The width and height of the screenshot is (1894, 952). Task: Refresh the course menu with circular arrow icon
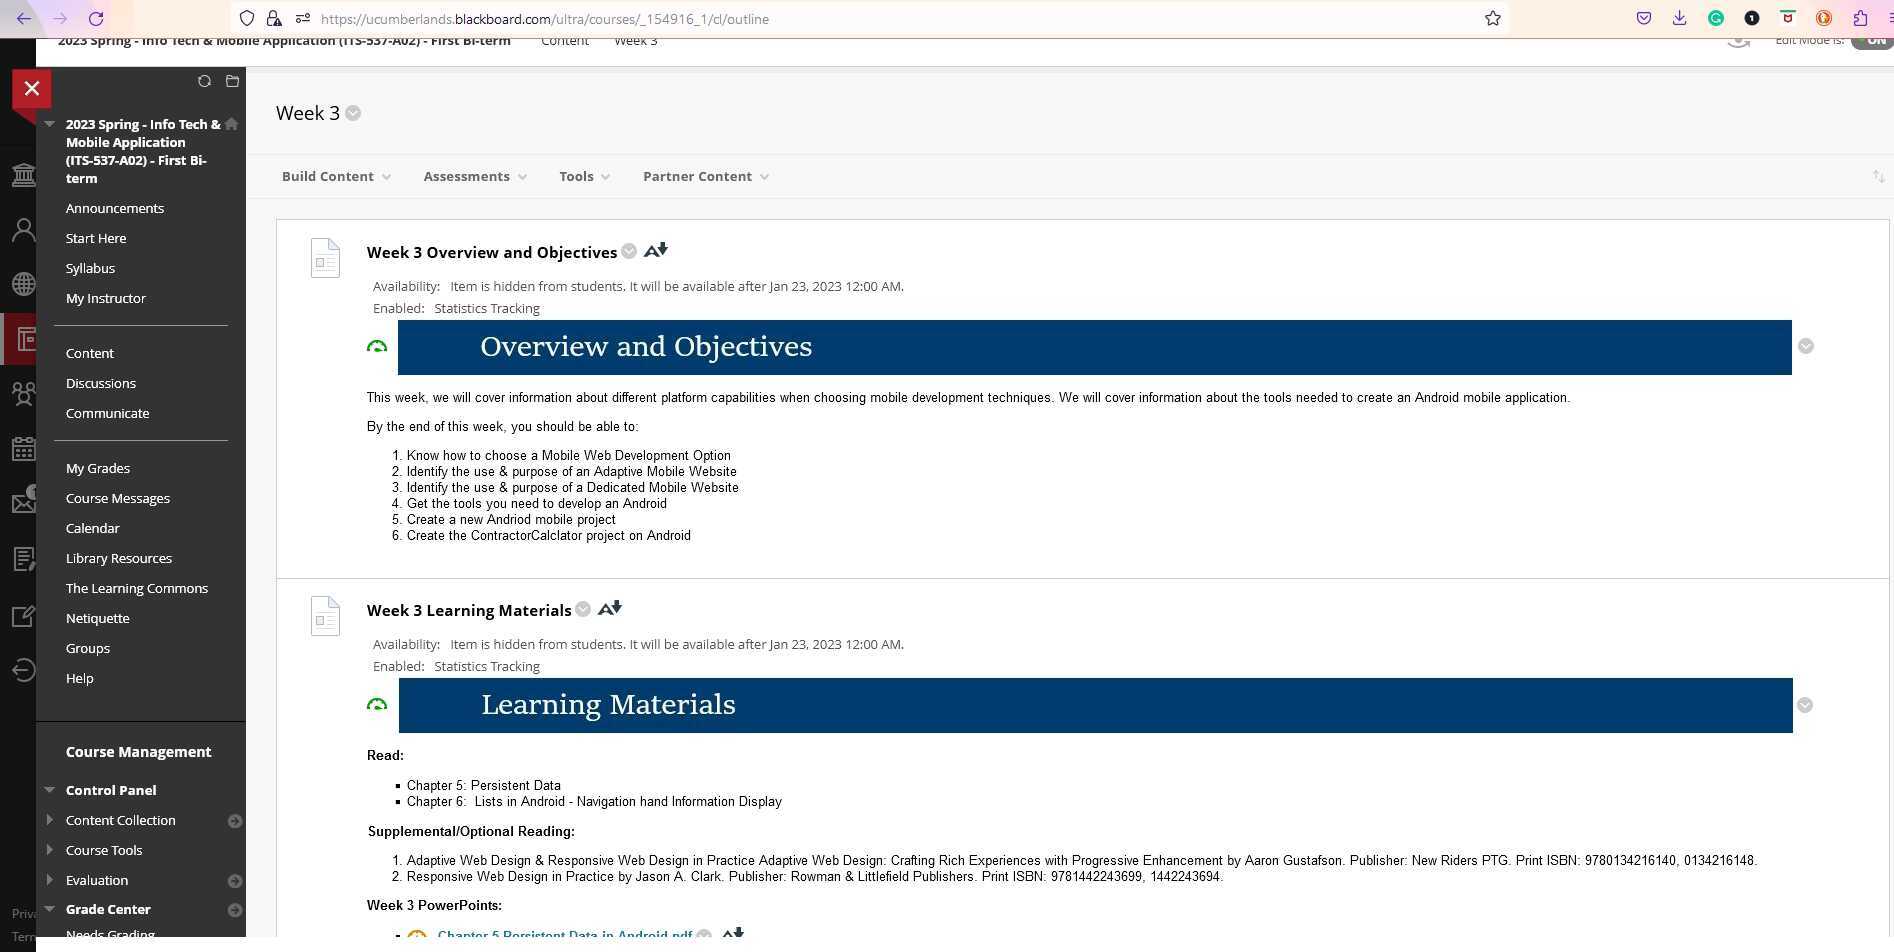coord(205,81)
